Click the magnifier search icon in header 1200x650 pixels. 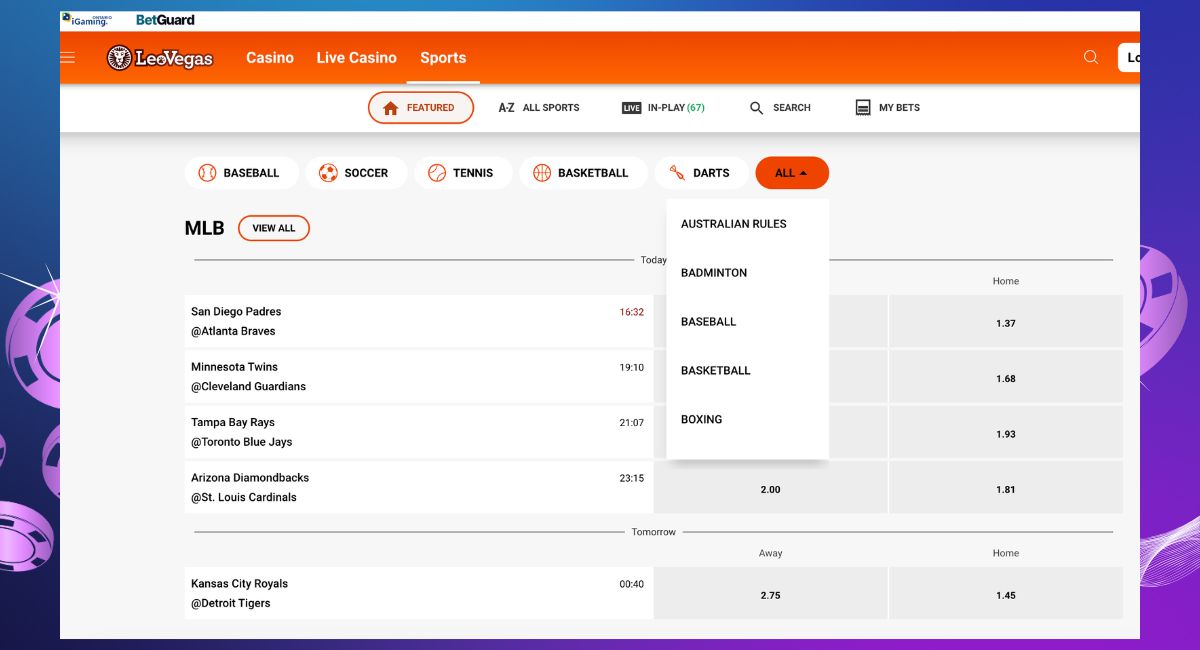point(1091,57)
